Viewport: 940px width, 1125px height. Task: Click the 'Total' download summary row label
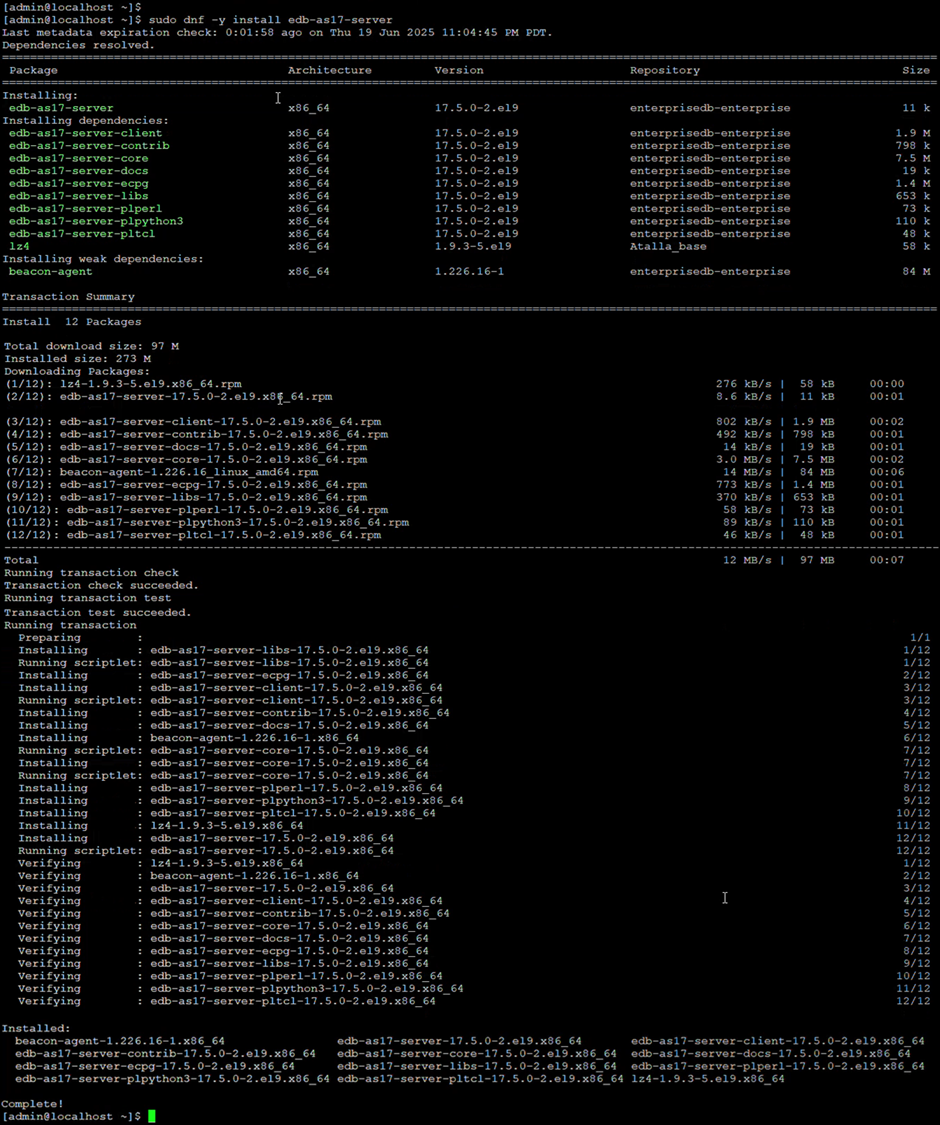click(21, 560)
